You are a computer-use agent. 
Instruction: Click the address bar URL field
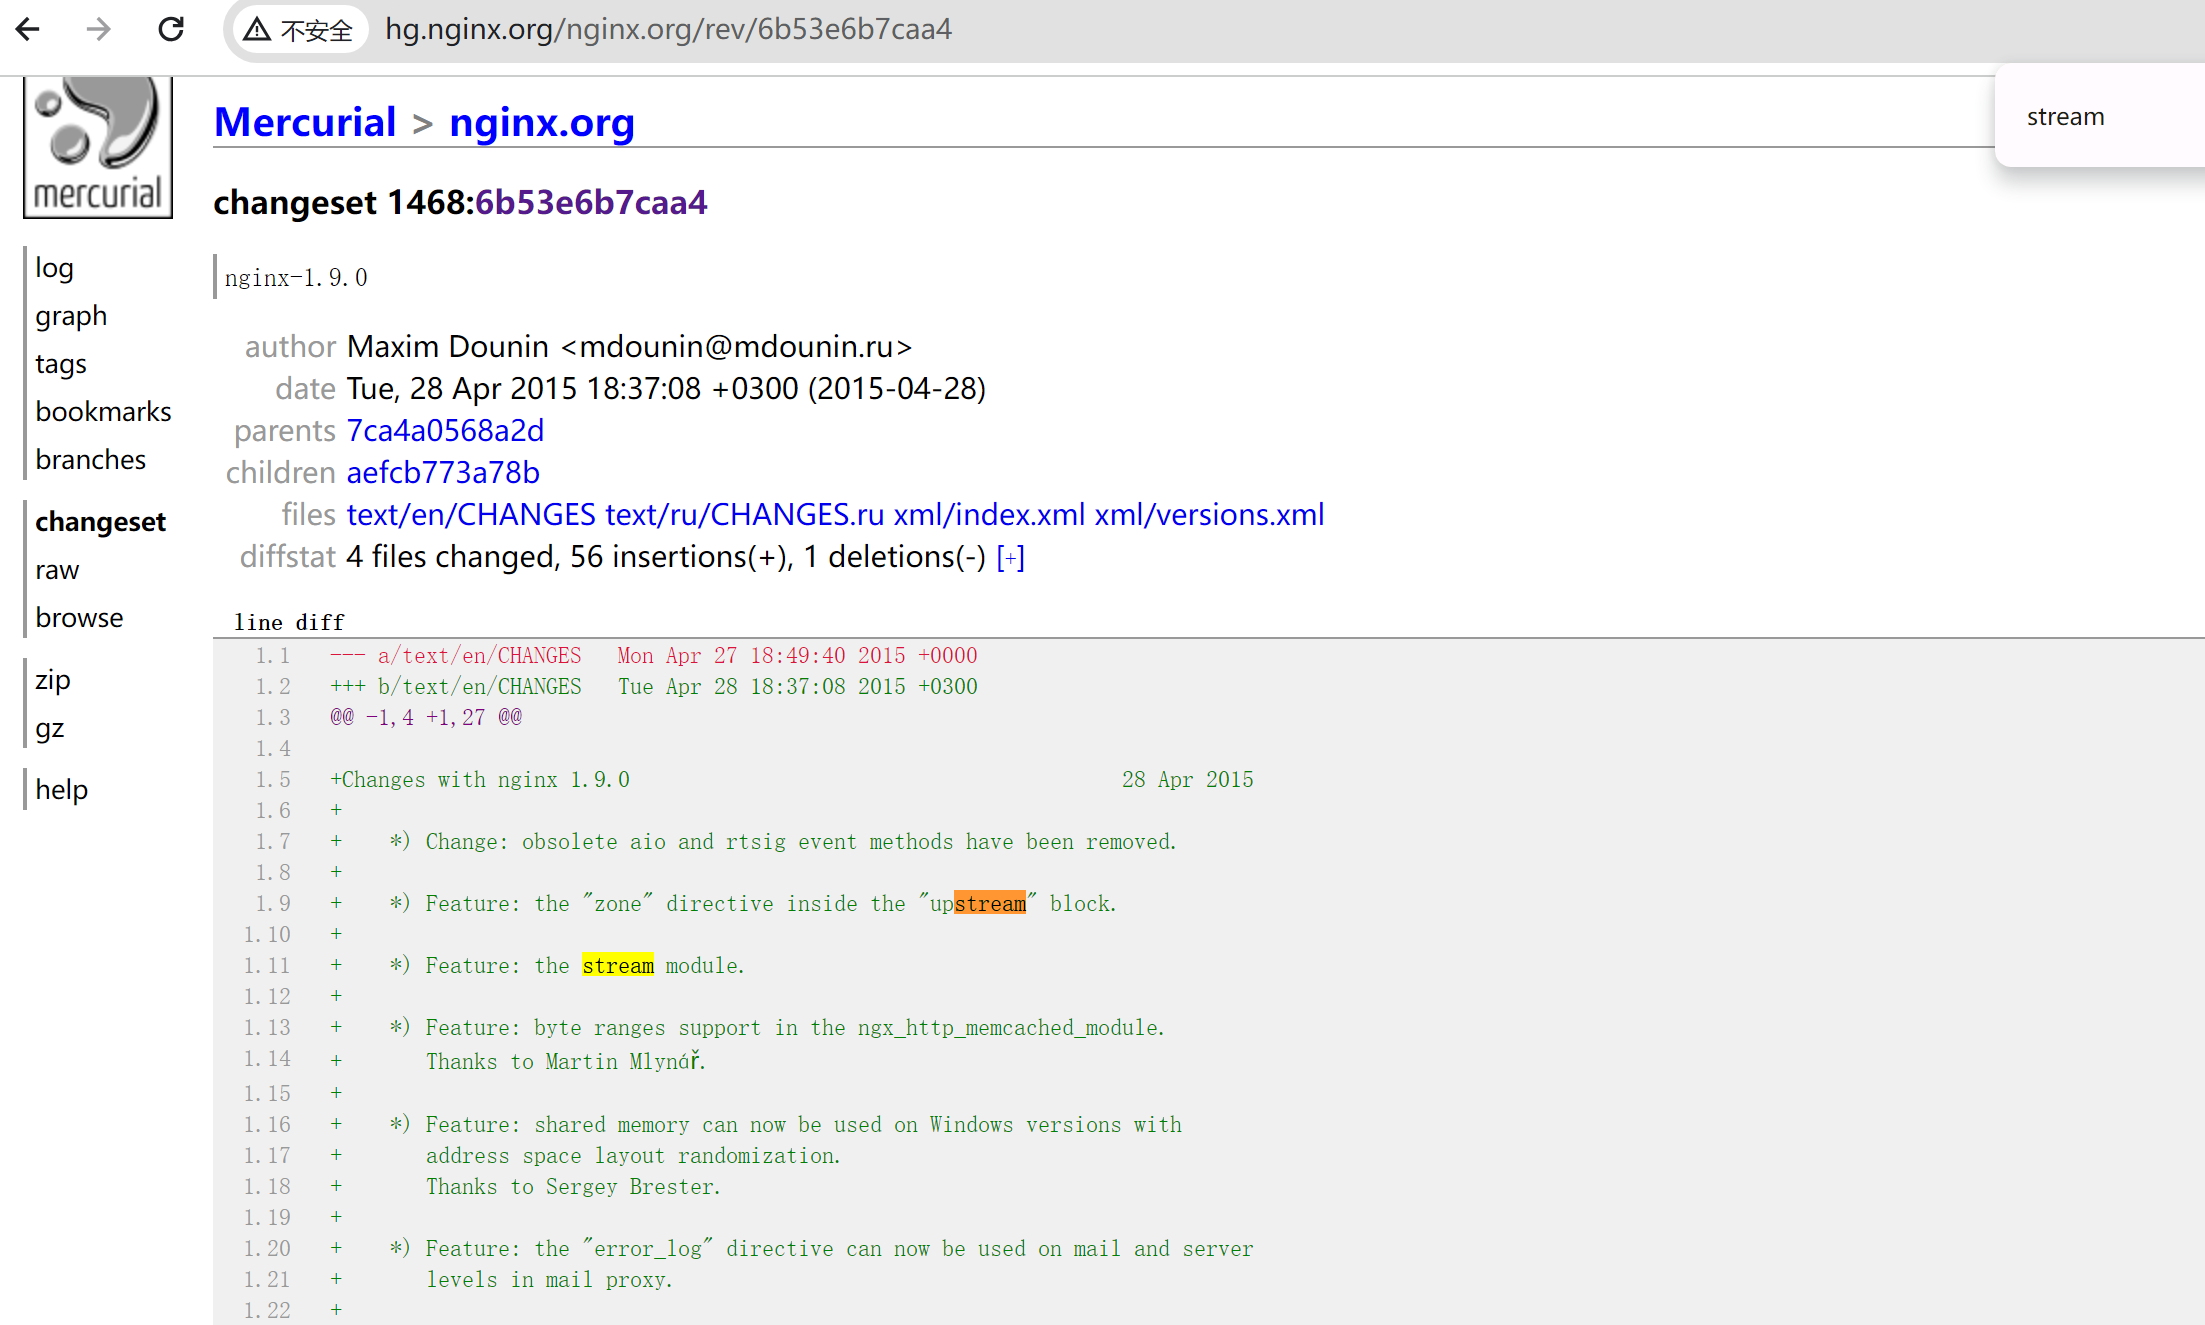[668, 29]
